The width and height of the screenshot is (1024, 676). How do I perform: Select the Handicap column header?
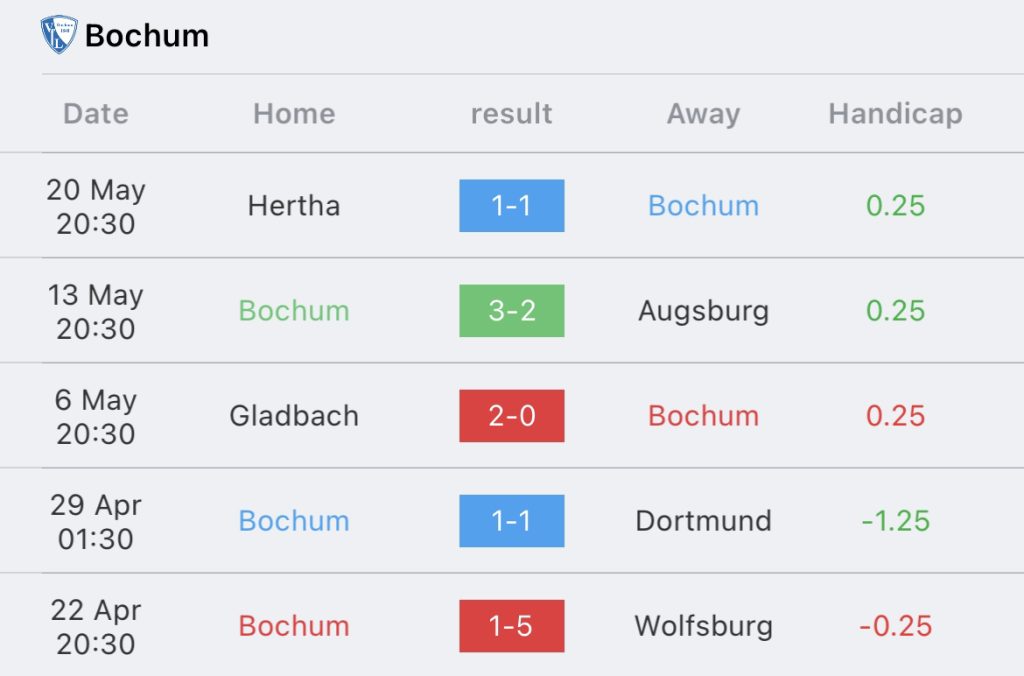(895, 114)
